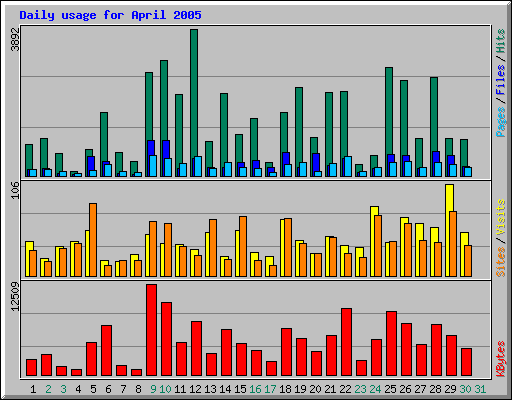This screenshot has width=512, height=400.
Task: Click day label '2' on the x-axis
Action: 48,389
